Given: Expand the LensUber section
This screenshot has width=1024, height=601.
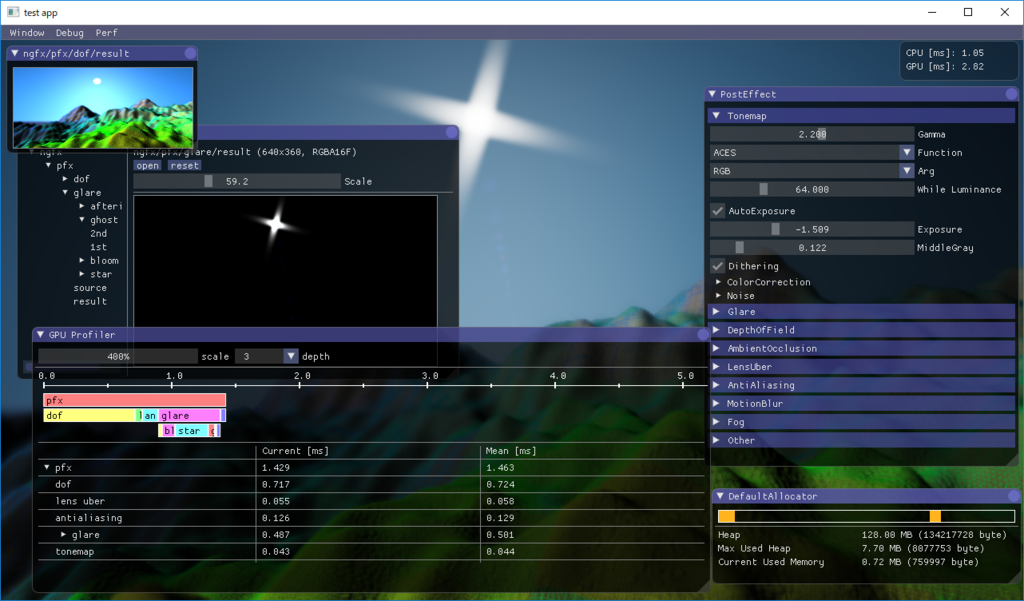Looking at the screenshot, I should [x=861, y=366].
